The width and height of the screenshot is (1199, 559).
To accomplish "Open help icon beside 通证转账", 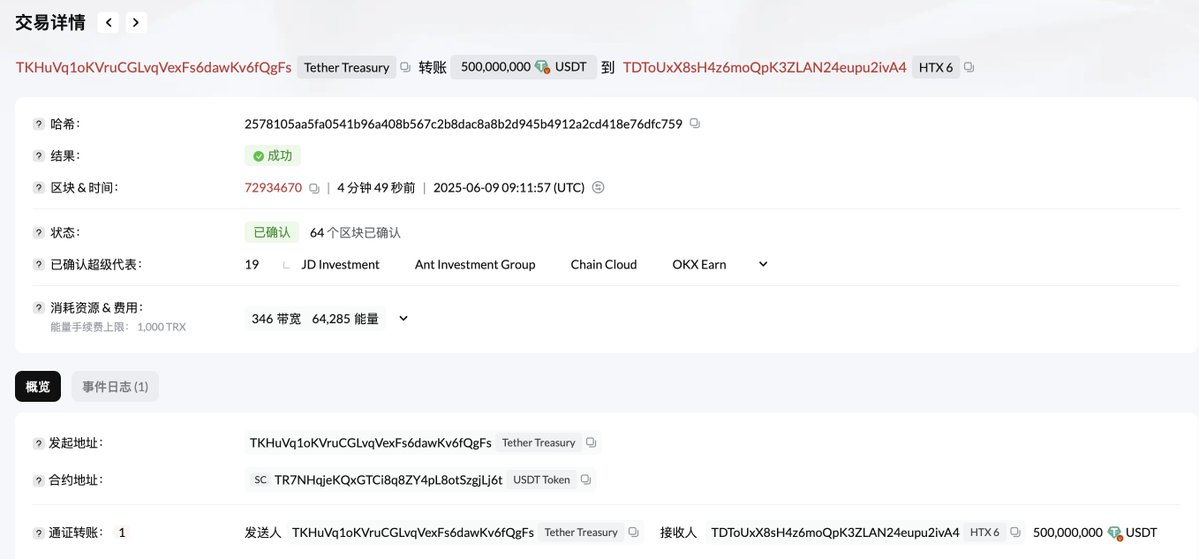I will coord(38,533).
